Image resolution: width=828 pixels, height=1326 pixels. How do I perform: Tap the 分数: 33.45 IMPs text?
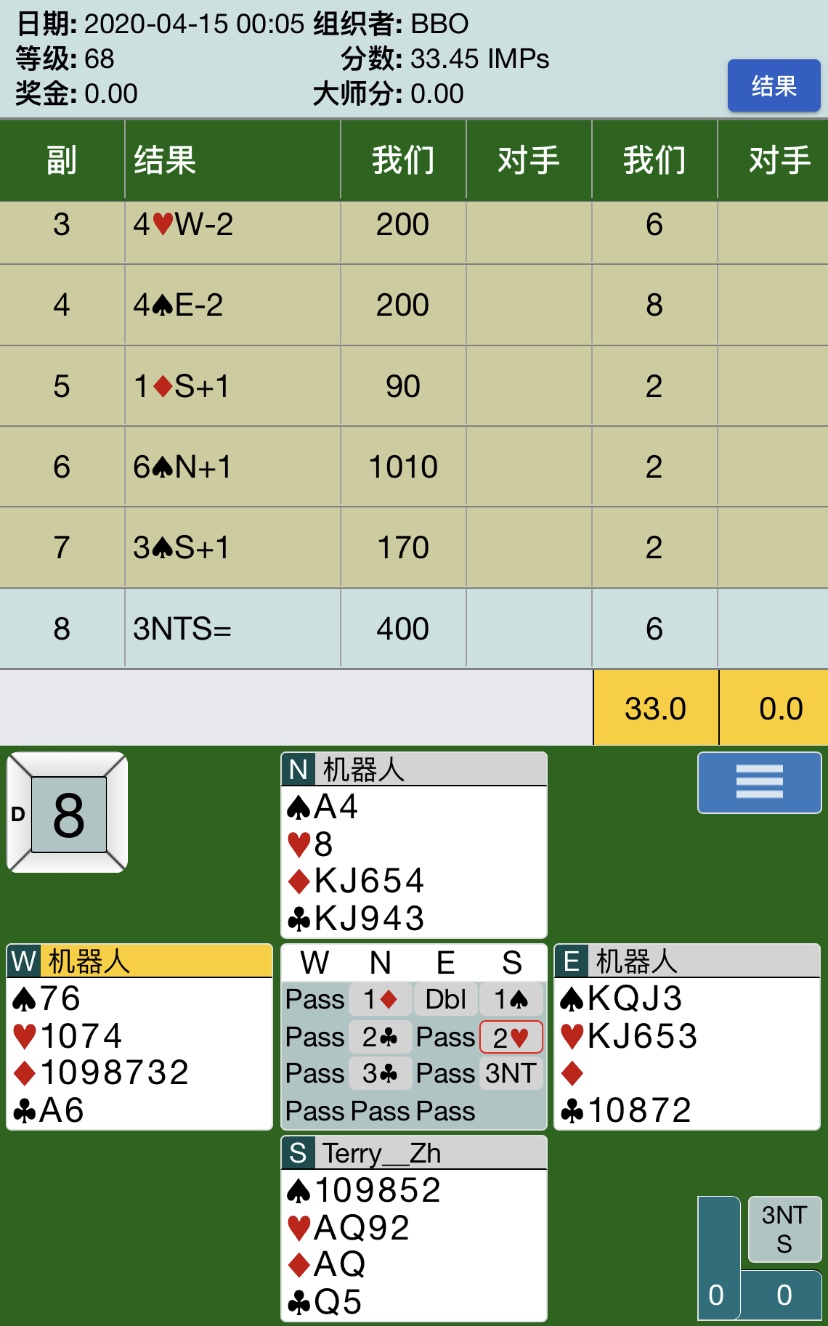point(446,59)
